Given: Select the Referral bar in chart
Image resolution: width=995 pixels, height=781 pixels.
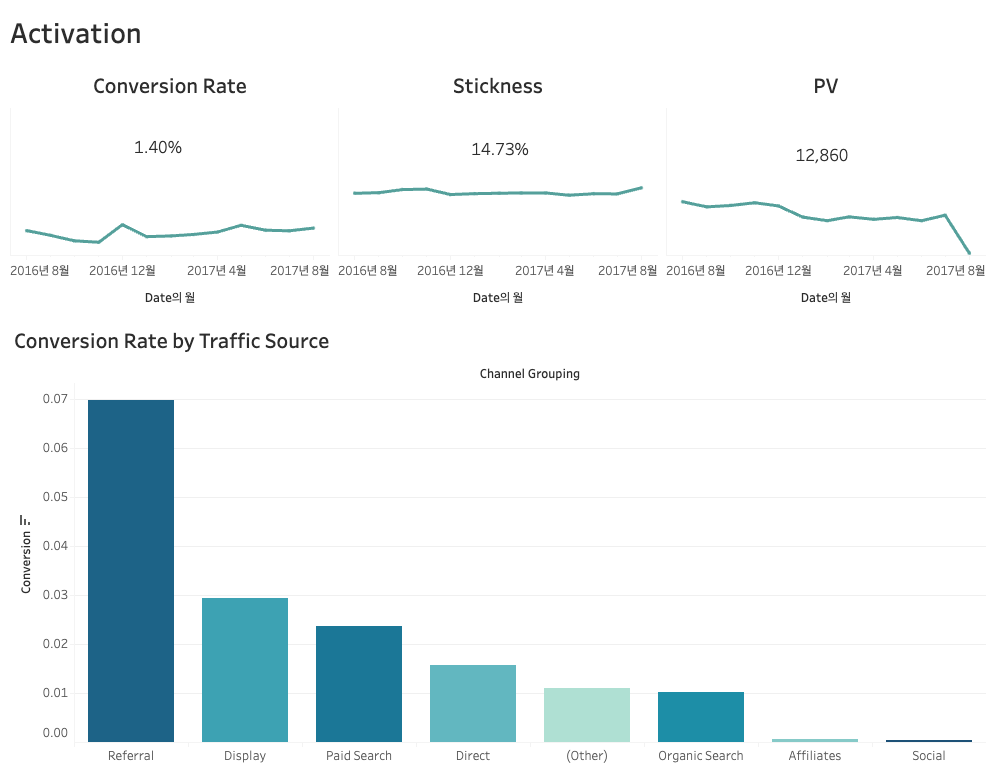Looking at the screenshot, I should pos(131,570).
